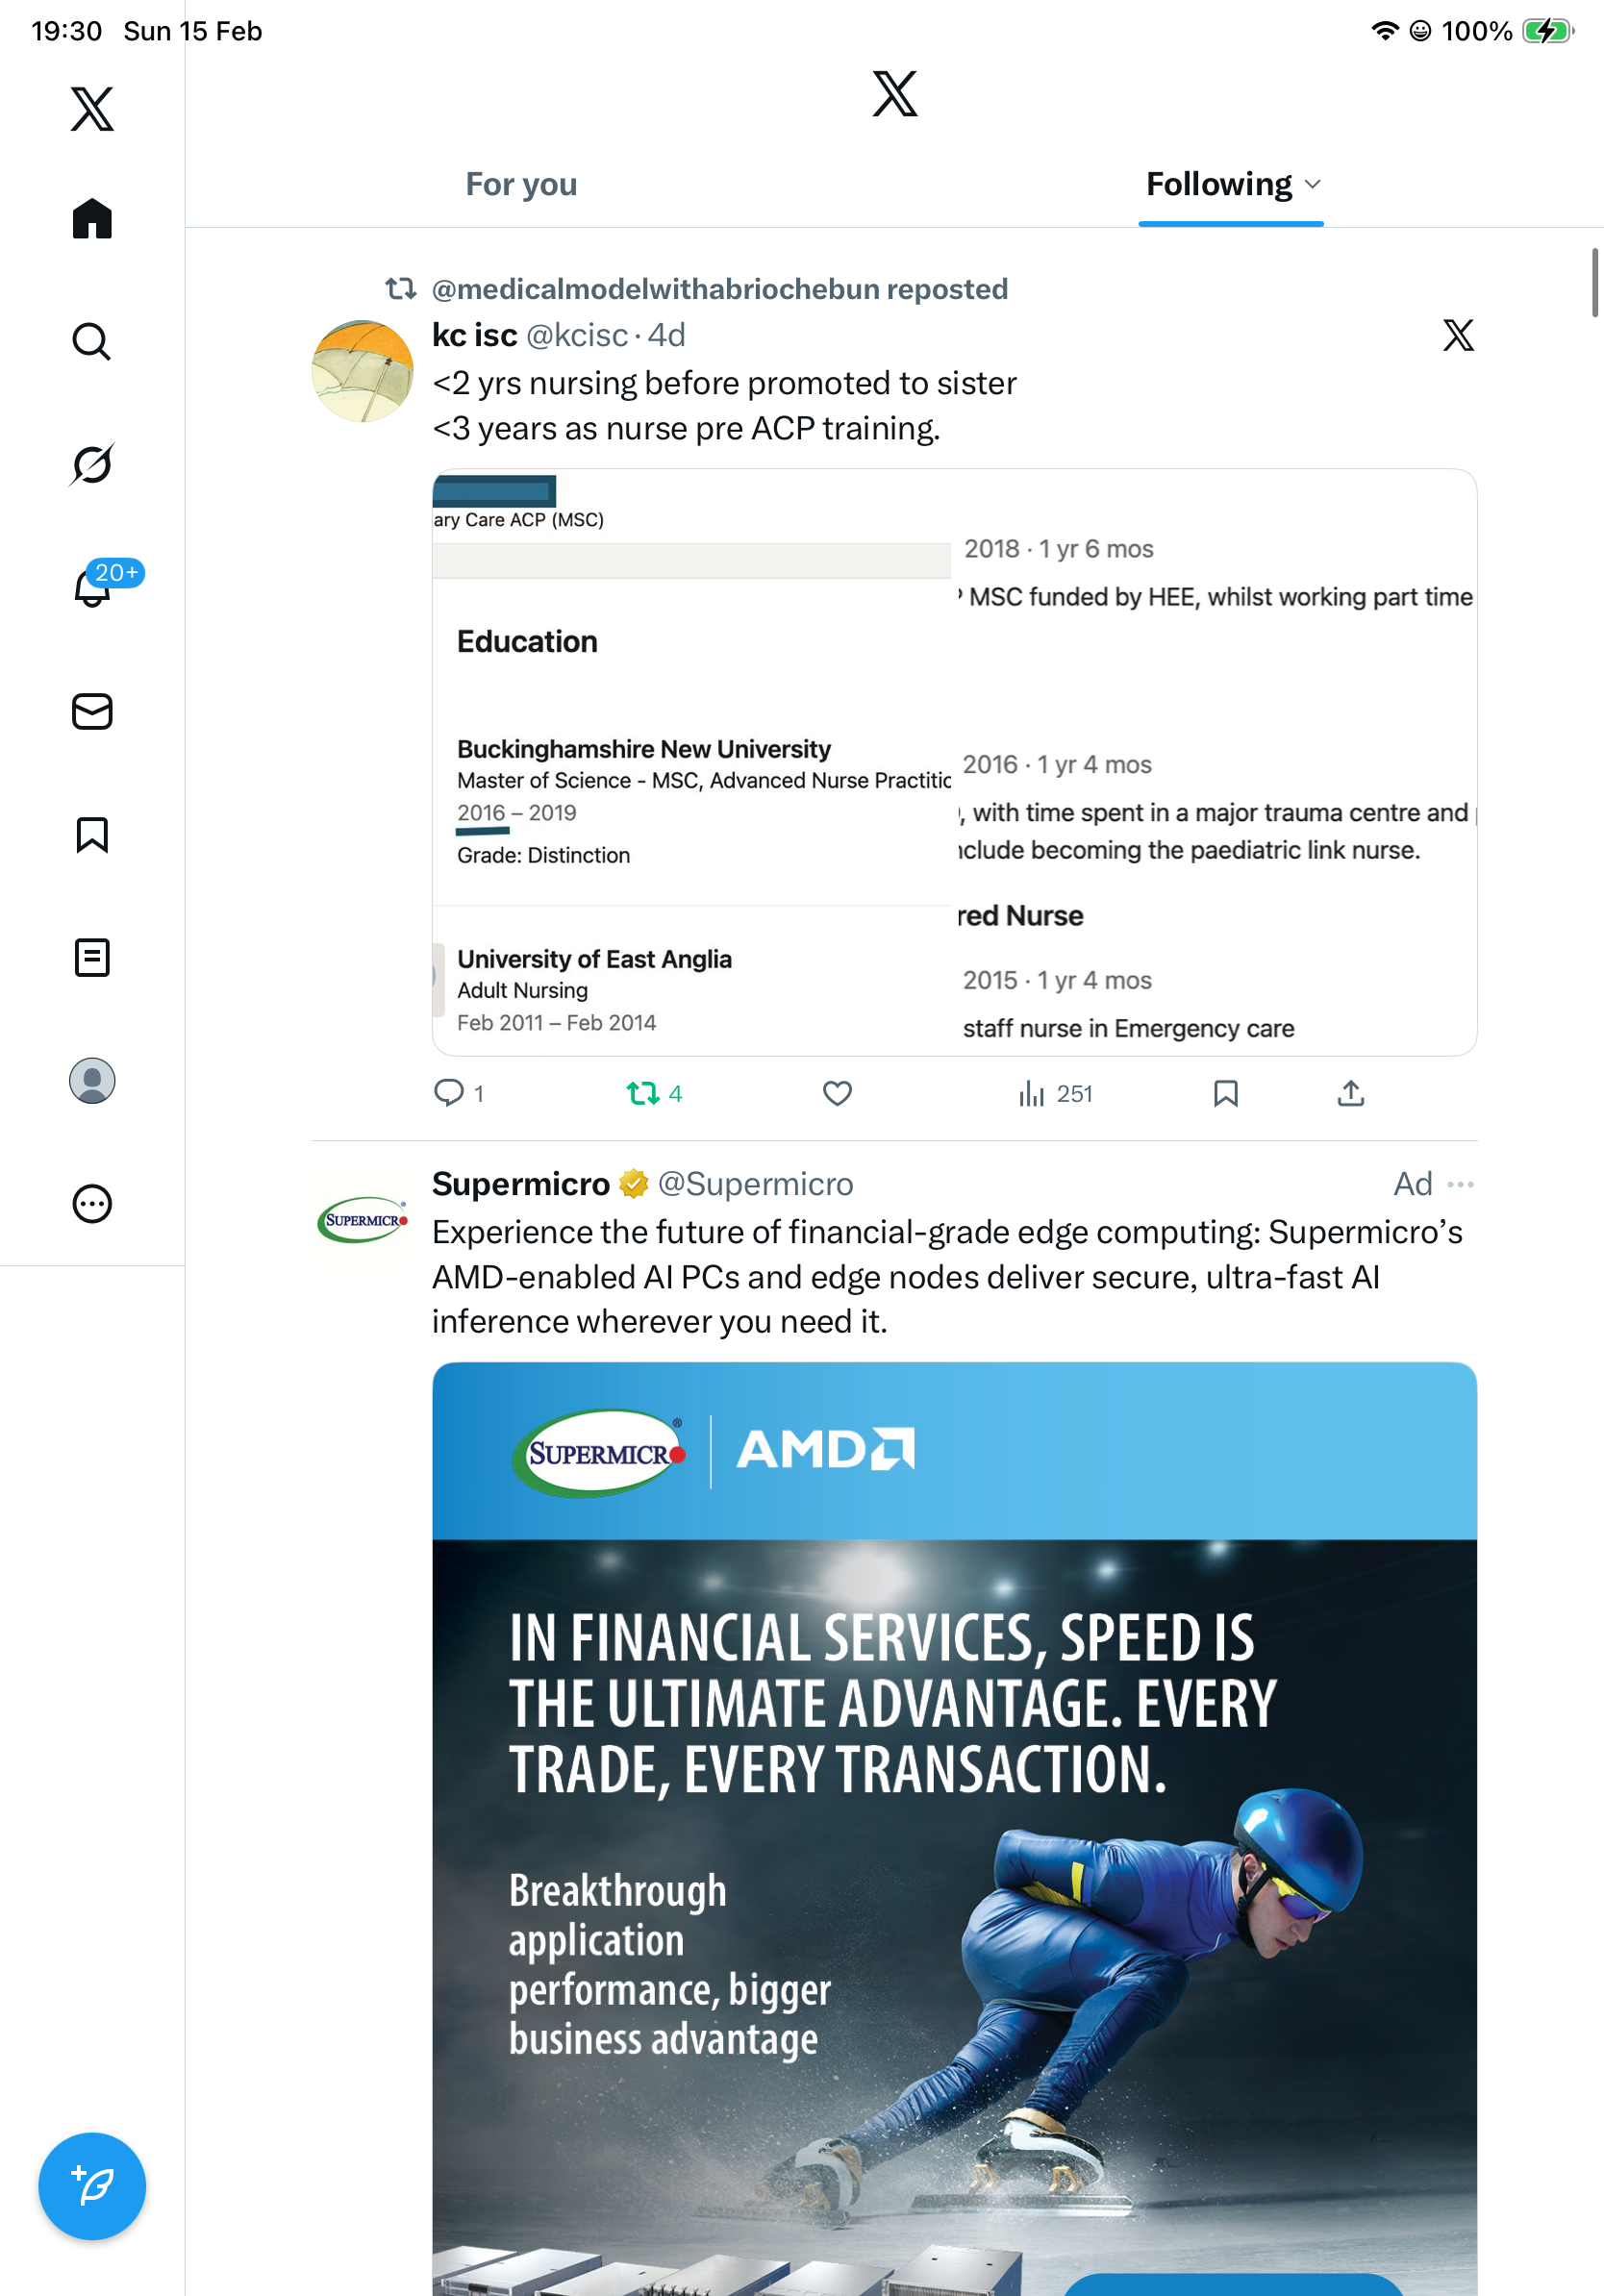Open Bookmarks in the sidebar
This screenshot has height=2296, width=1604.
tap(91, 834)
